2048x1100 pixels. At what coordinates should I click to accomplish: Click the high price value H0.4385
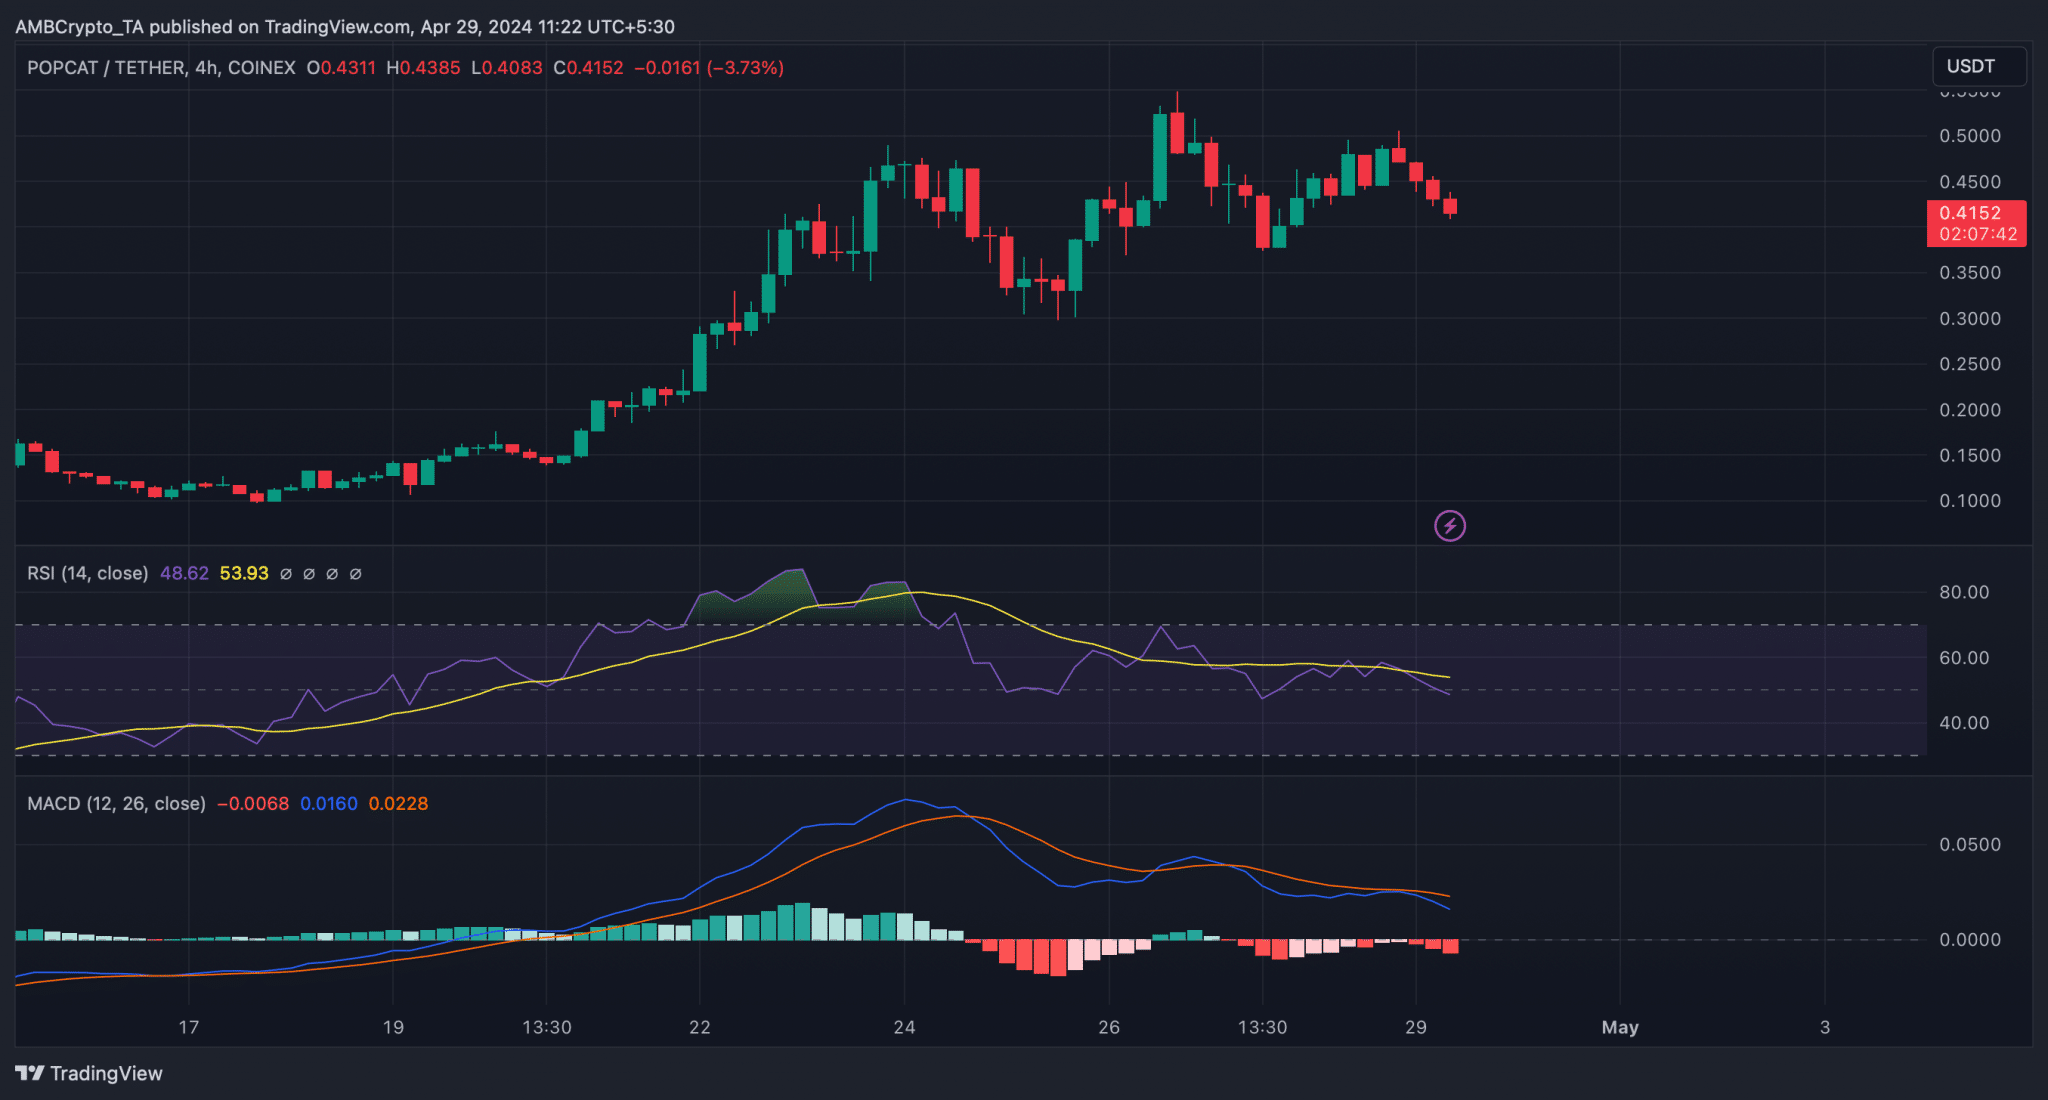tap(423, 68)
